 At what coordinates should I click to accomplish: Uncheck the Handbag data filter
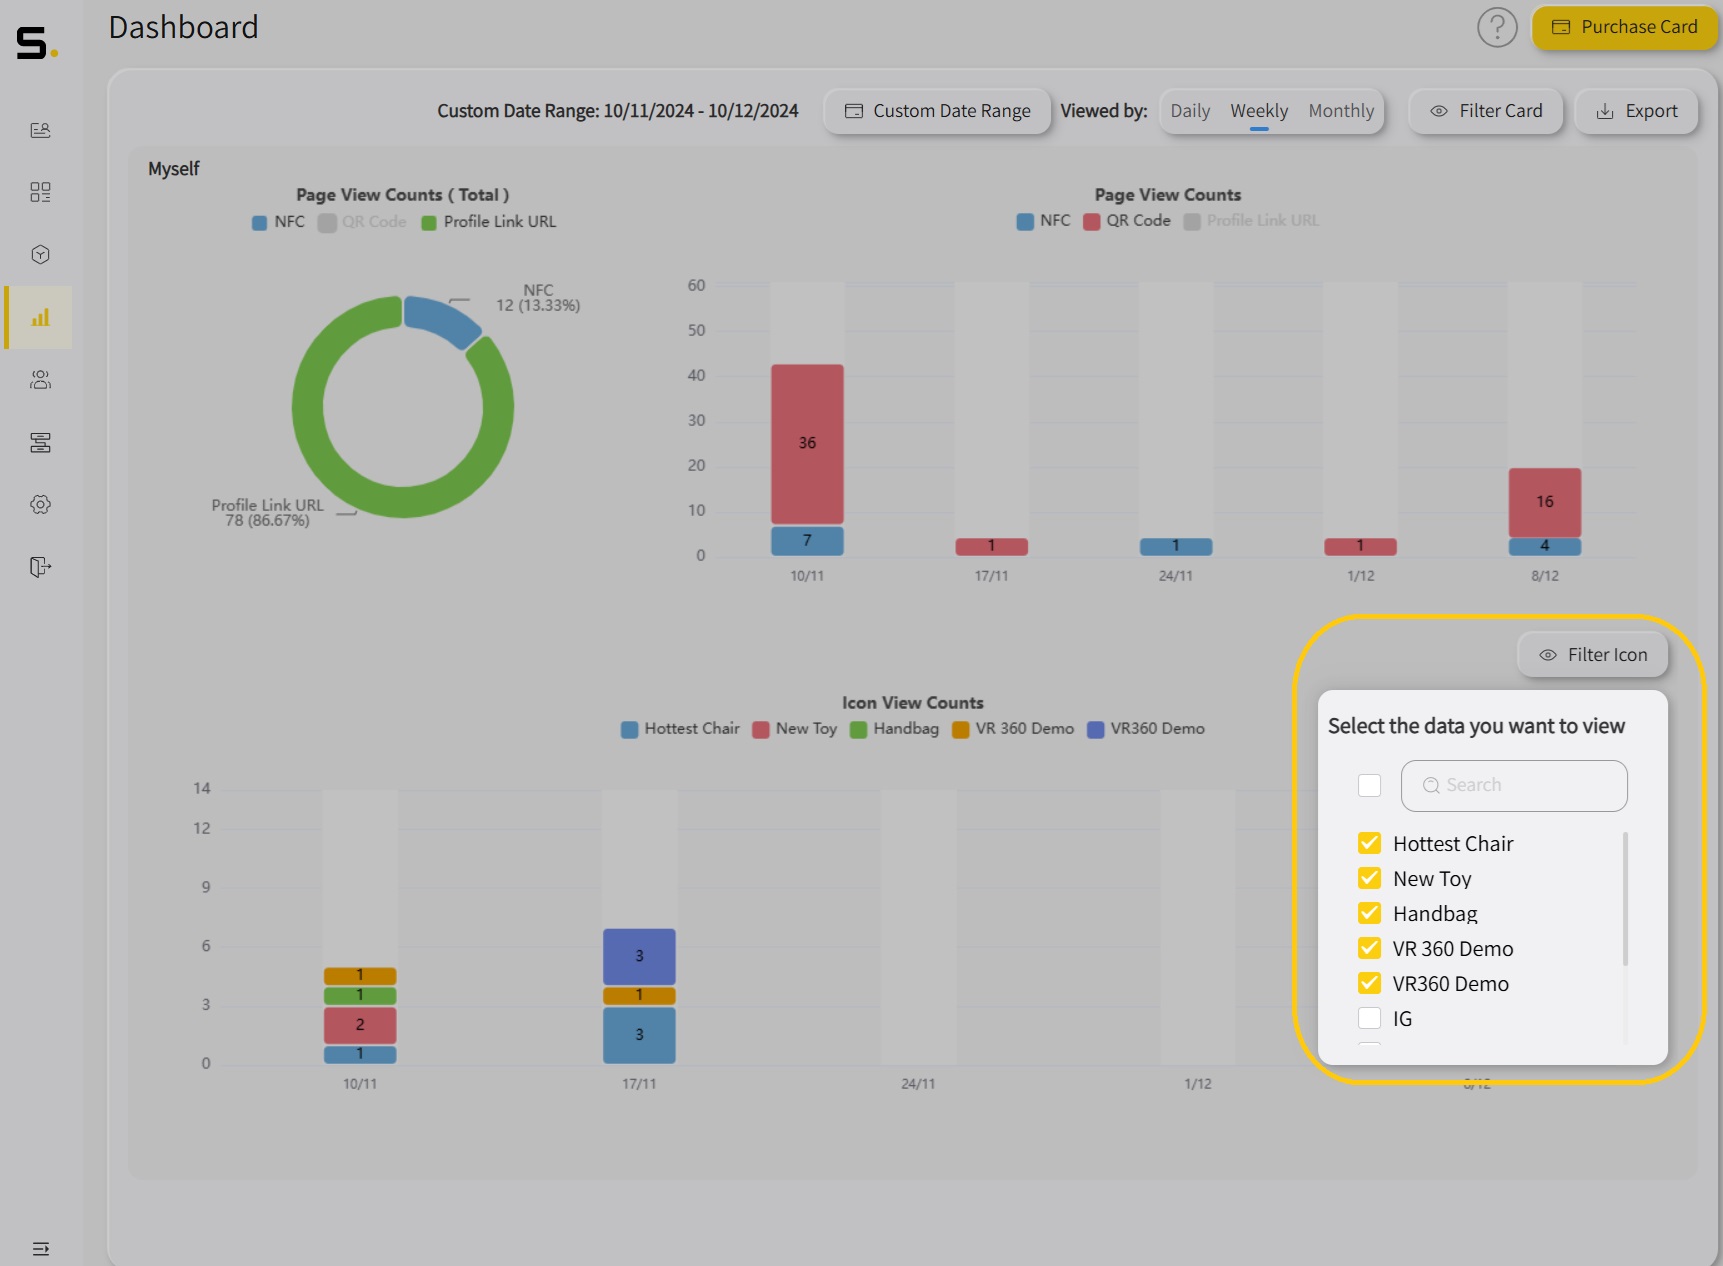(x=1369, y=913)
